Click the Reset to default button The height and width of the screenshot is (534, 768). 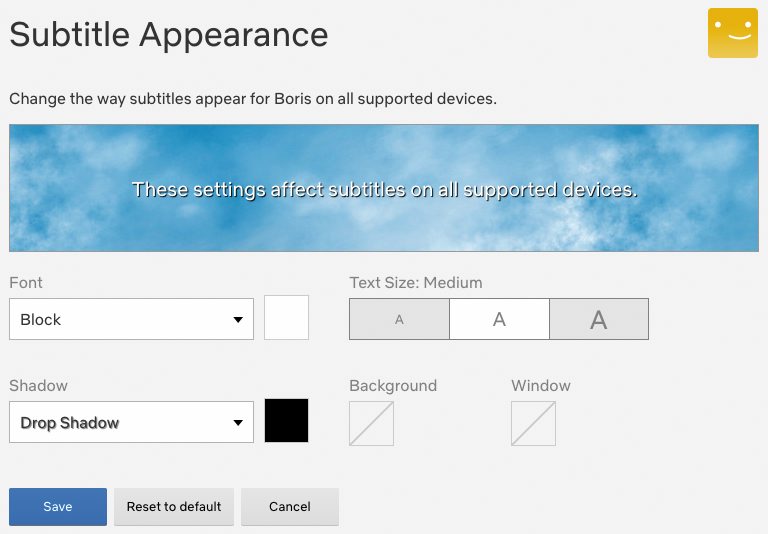(174, 507)
